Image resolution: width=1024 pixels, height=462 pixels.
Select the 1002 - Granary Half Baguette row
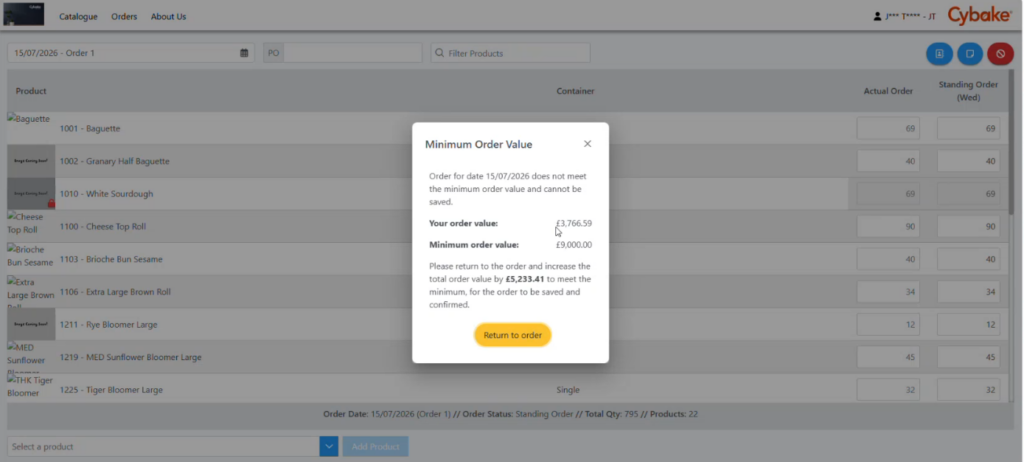tap(507, 161)
